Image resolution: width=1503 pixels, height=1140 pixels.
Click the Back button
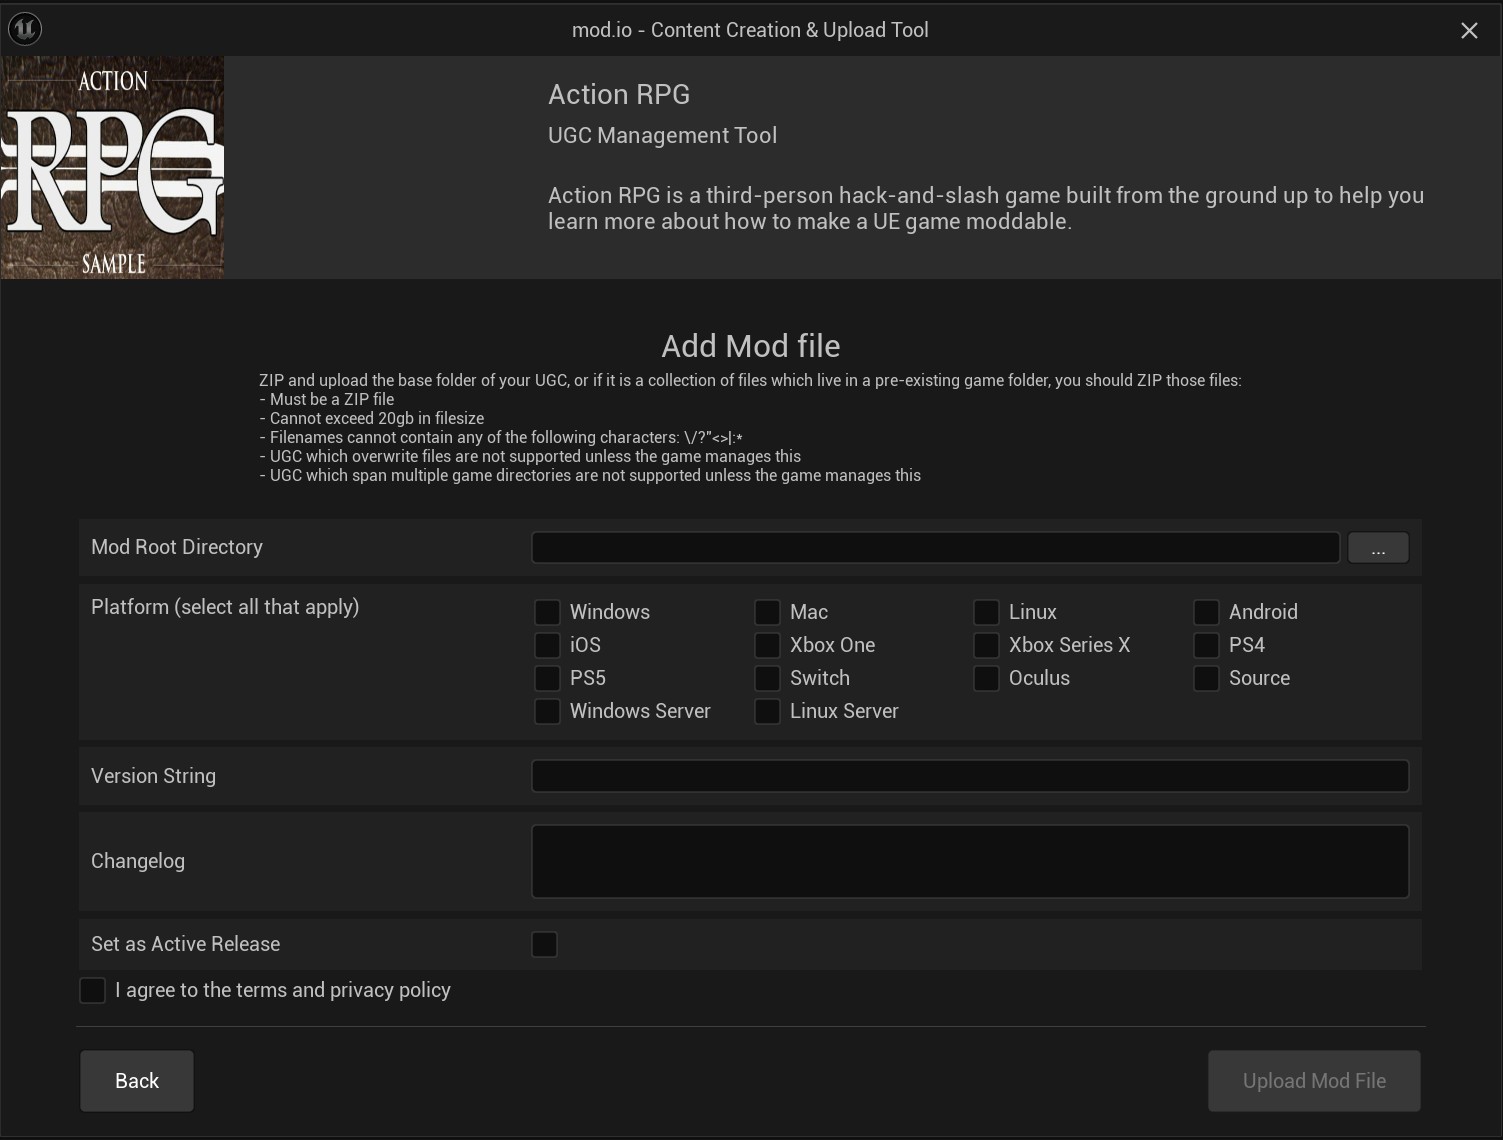pos(136,1080)
